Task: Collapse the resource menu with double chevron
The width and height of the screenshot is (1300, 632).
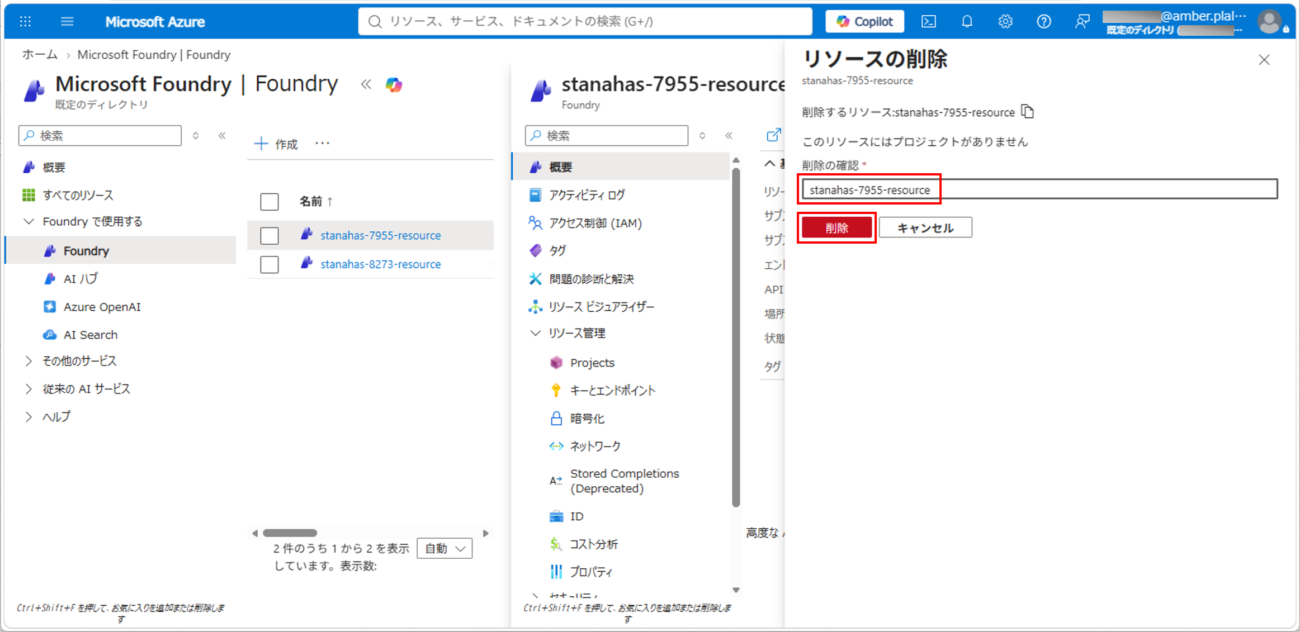Action: (x=729, y=135)
